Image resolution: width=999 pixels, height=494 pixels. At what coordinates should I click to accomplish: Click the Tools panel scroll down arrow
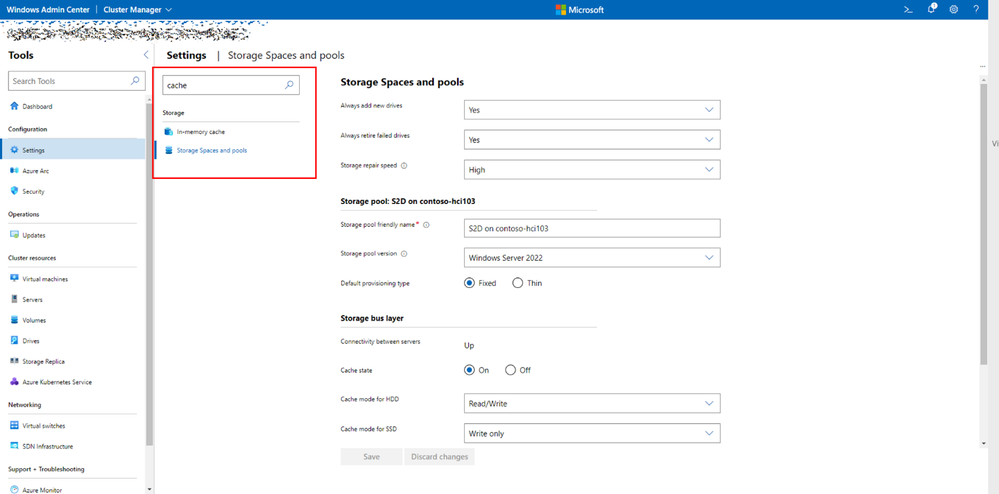(149, 490)
